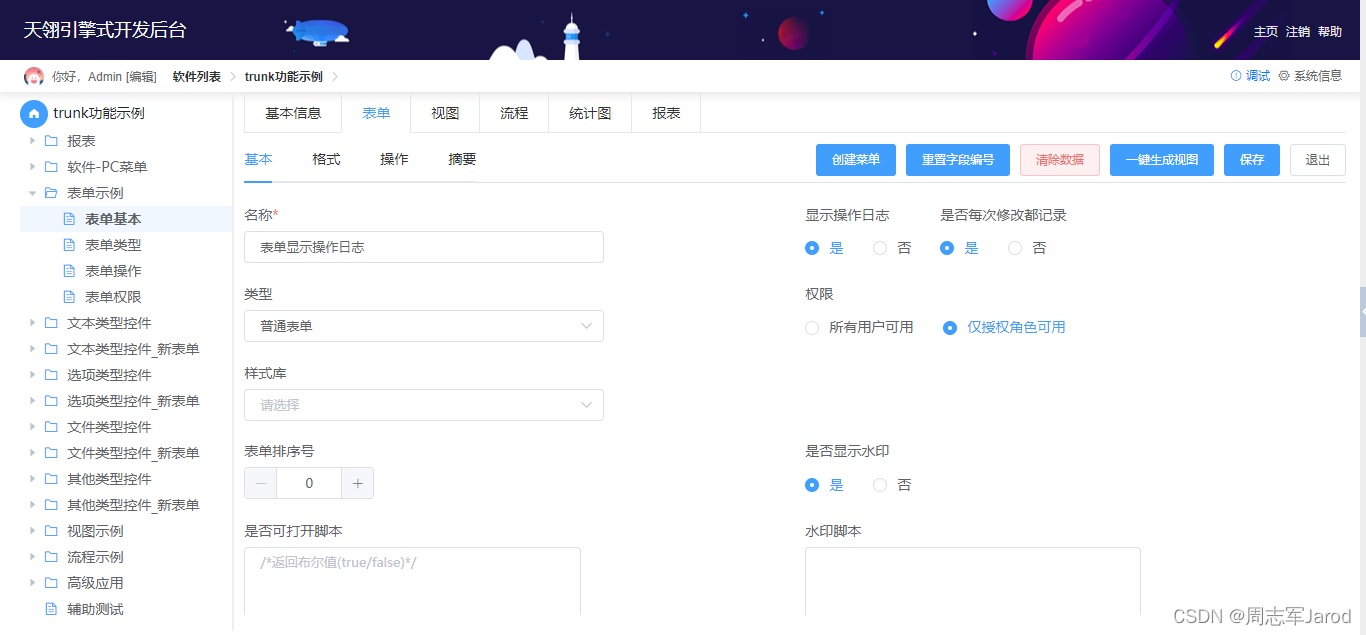Click the Admin avatar icon
Viewport: 1366px width, 635px height.
click(x=34, y=77)
